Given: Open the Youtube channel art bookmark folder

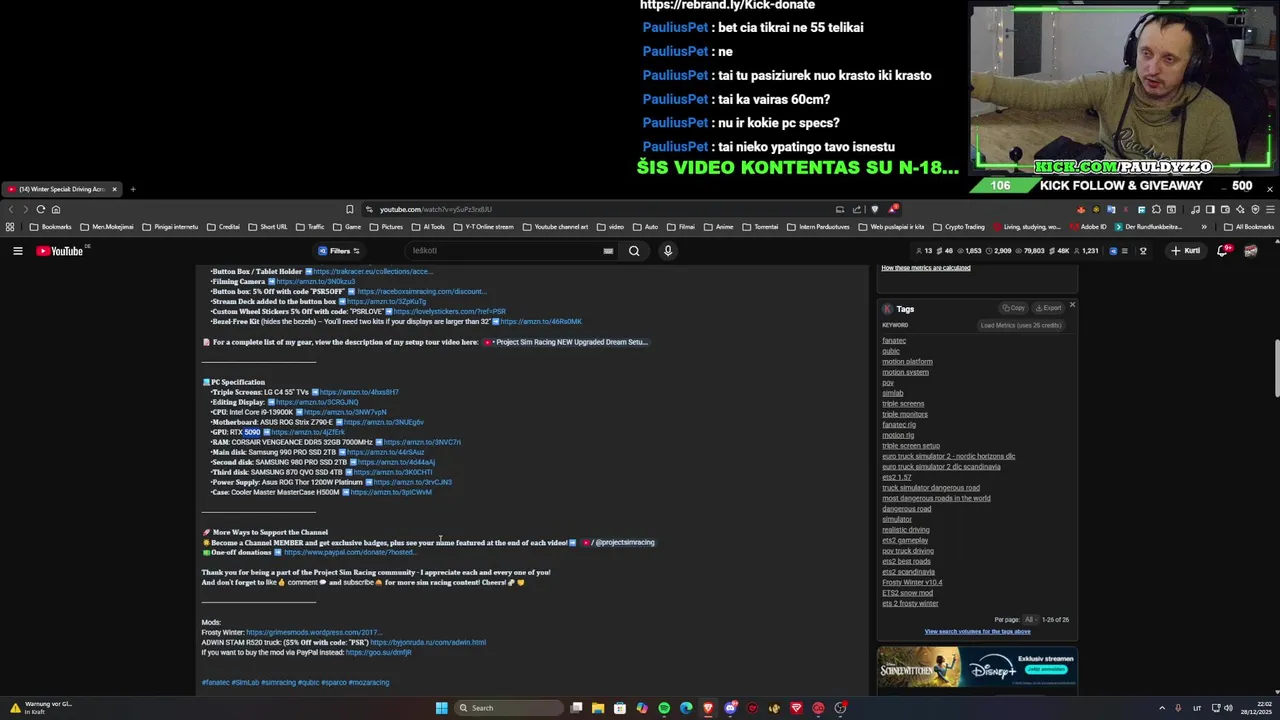Looking at the screenshot, I should point(555,227).
